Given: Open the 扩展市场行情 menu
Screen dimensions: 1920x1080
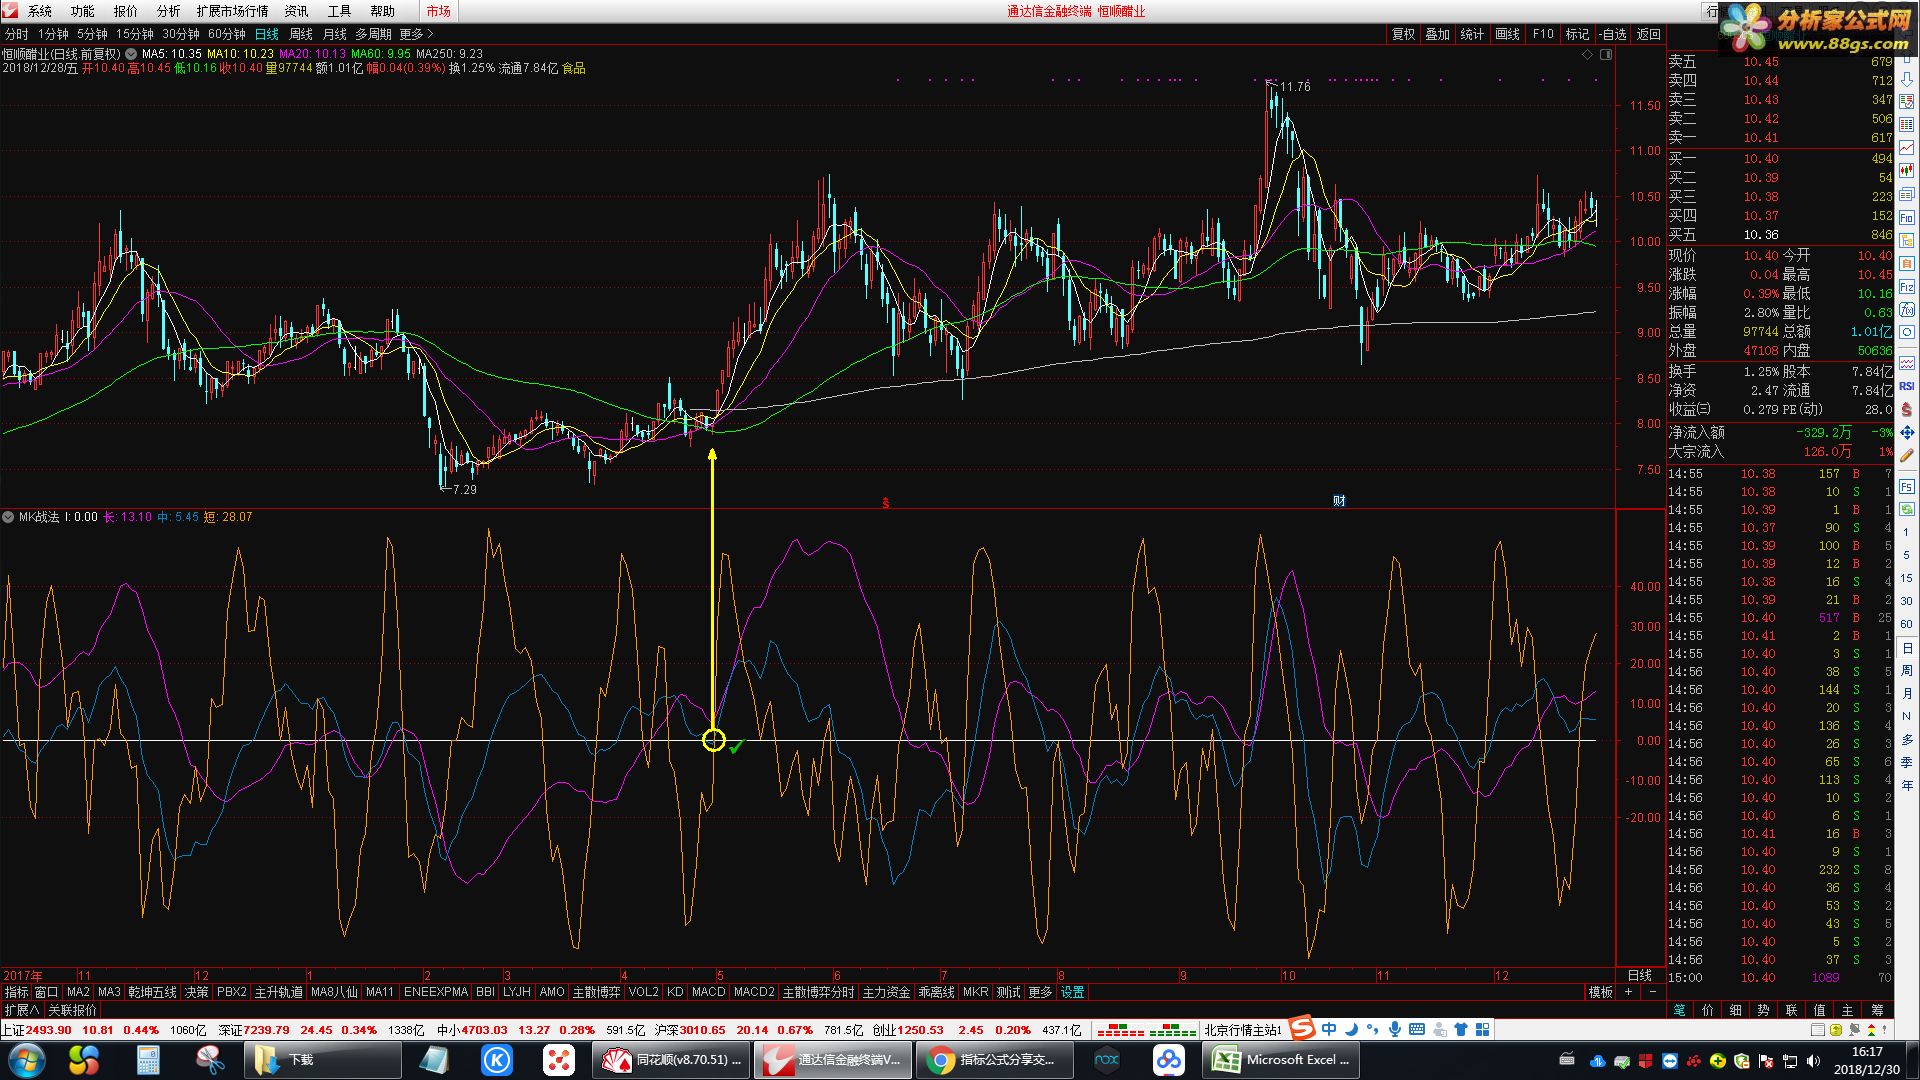Looking at the screenshot, I should click(232, 11).
